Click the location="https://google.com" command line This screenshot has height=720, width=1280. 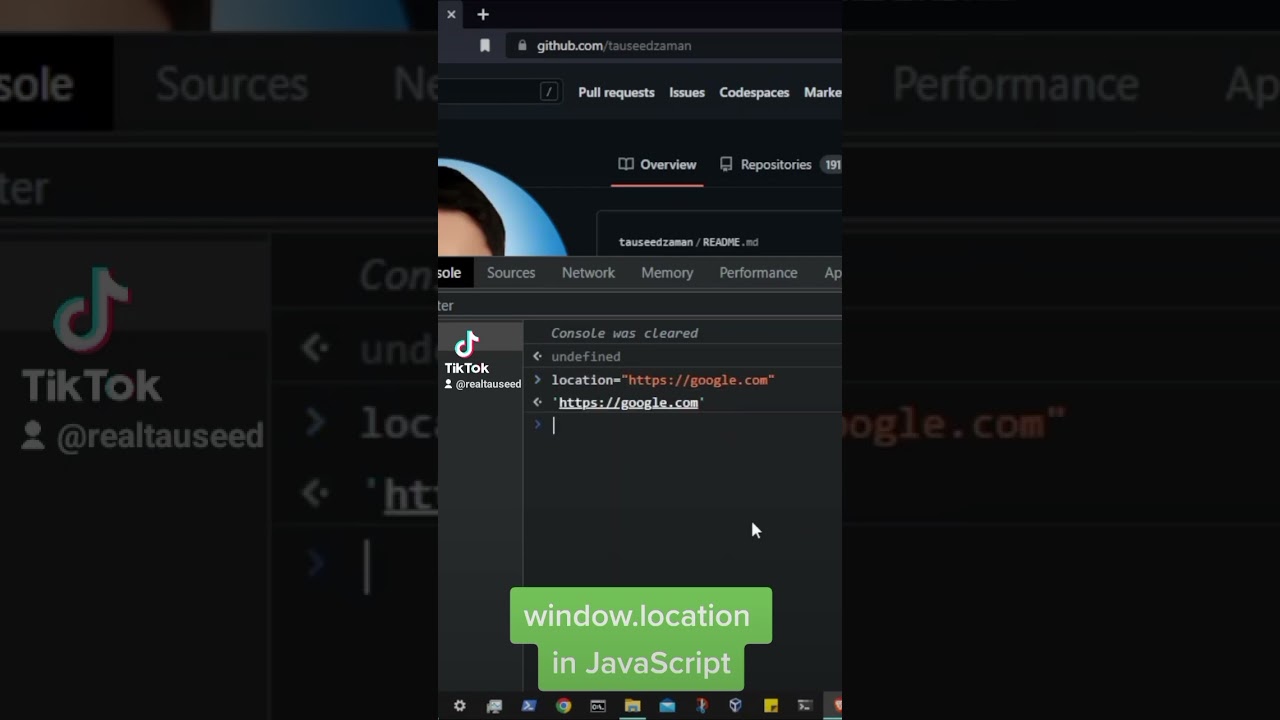[x=663, y=380]
